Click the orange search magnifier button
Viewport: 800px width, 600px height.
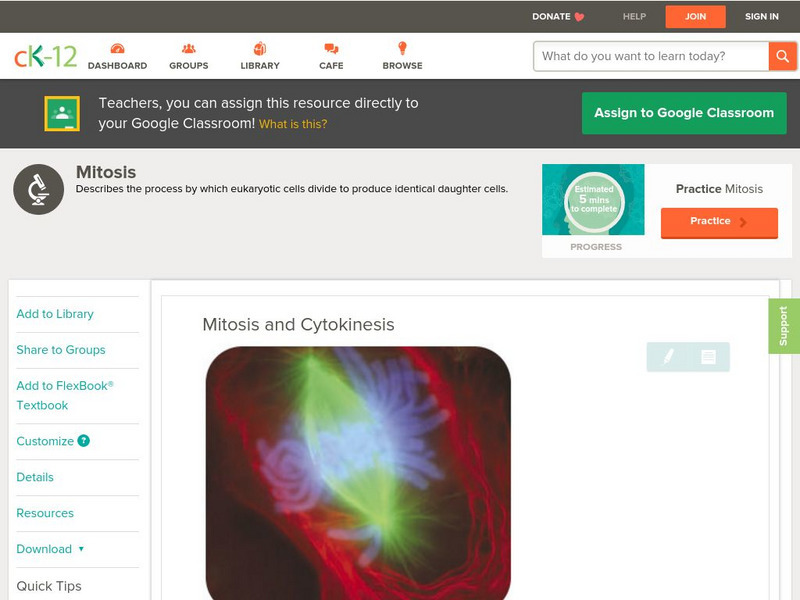coord(783,56)
